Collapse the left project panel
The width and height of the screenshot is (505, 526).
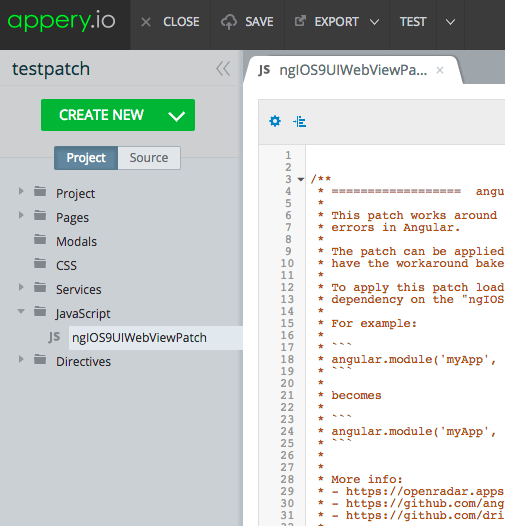pyautogui.click(x=223, y=69)
